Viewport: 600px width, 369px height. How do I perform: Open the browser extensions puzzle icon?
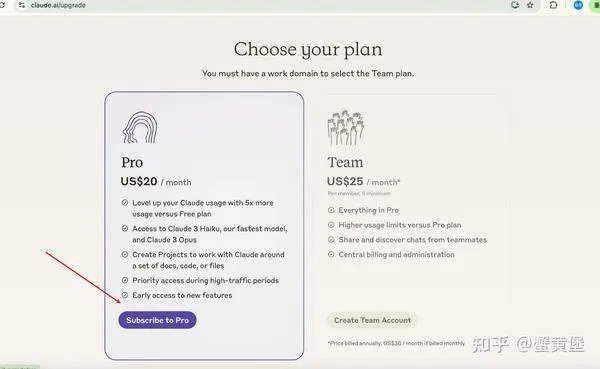[x=553, y=5]
